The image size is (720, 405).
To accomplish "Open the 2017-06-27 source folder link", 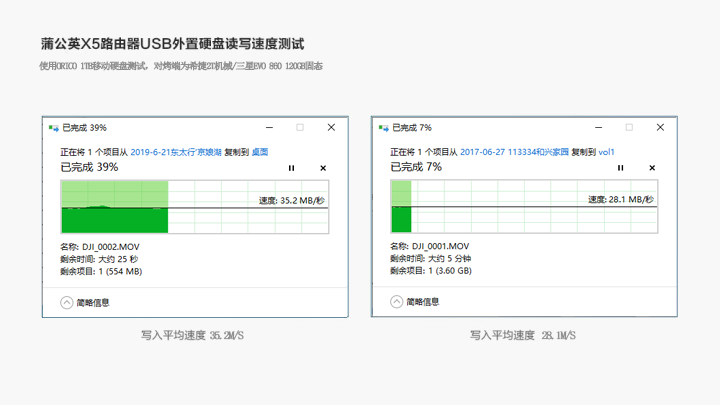I will tap(514, 153).
